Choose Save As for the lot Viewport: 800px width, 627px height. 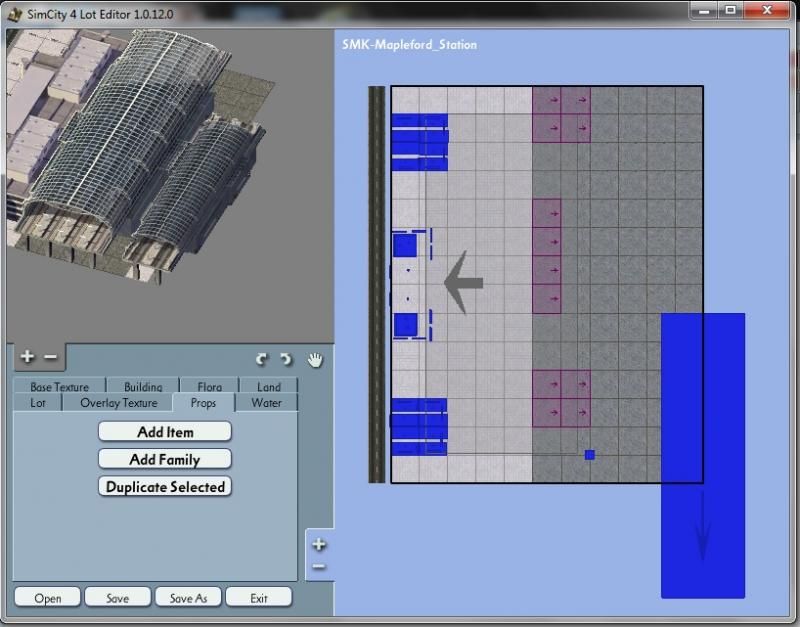coord(188,597)
